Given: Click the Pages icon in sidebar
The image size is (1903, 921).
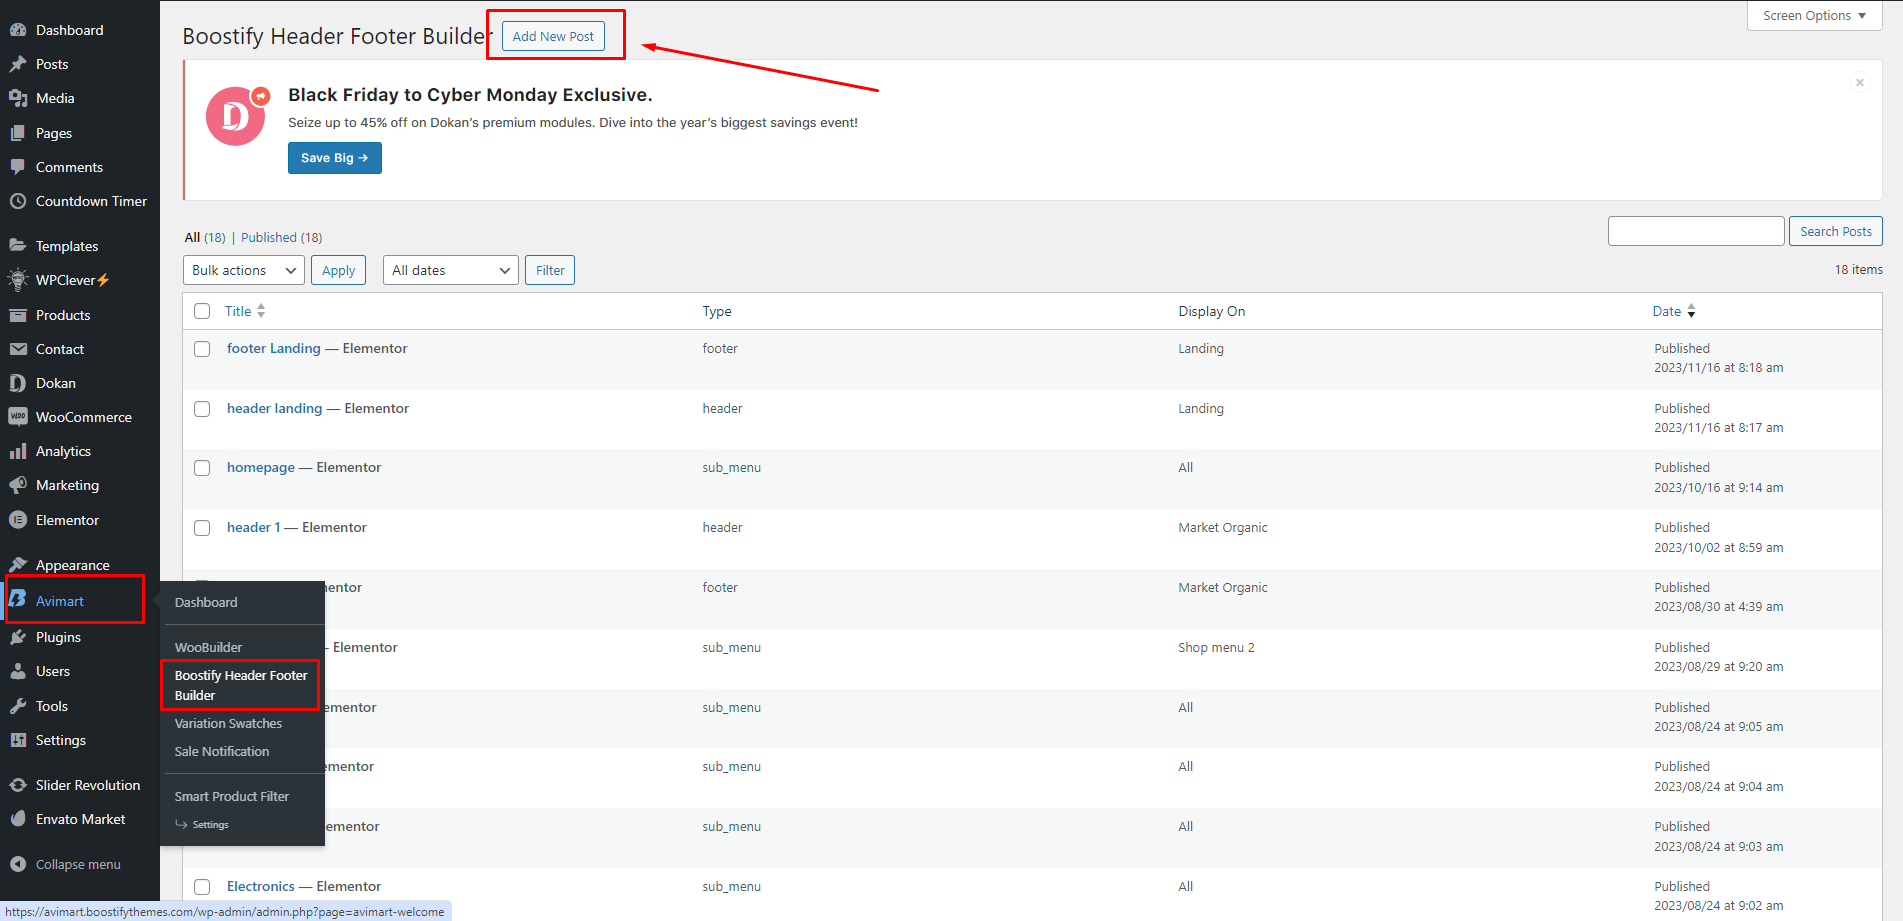Looking at the screenshot, I should point(18,133).
